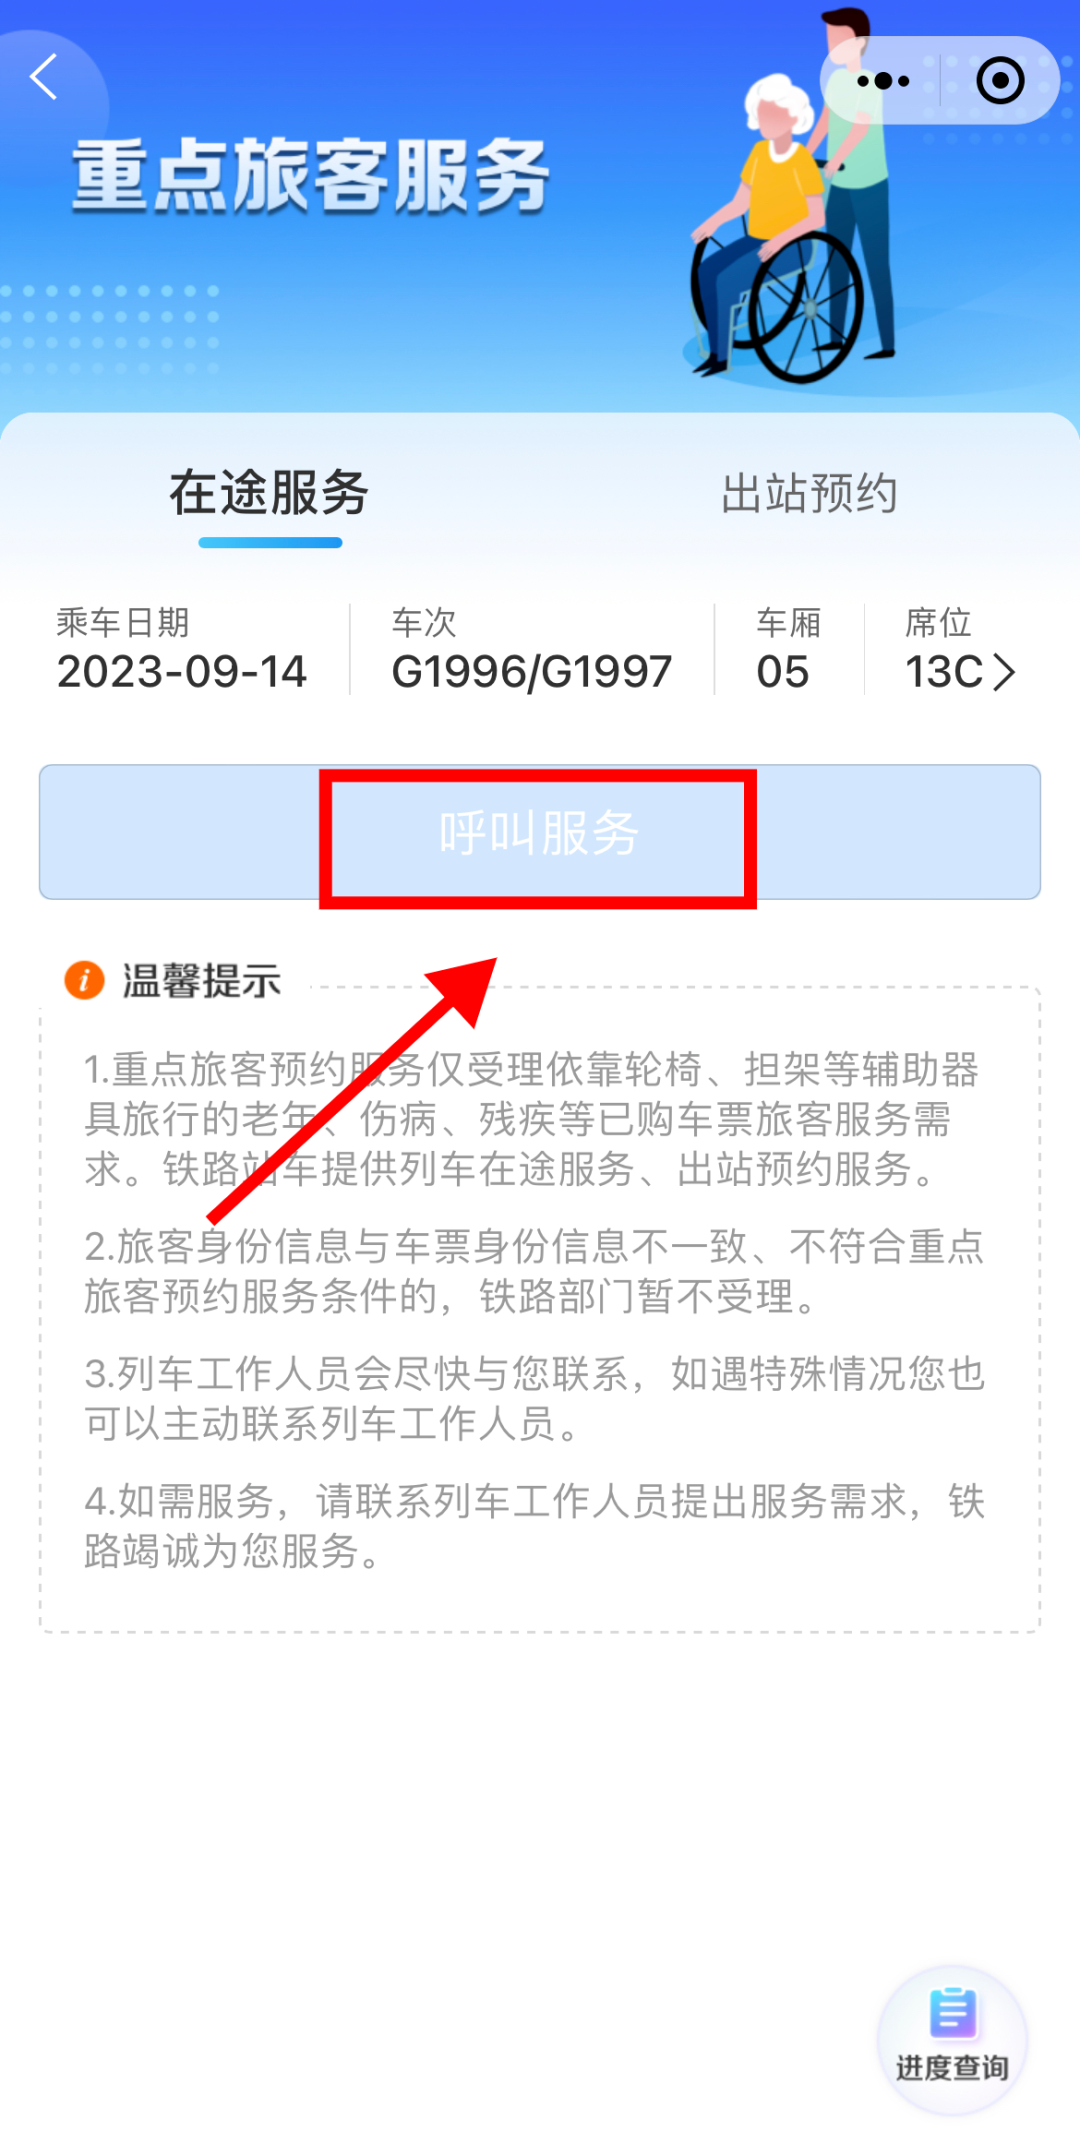Switch to the 在途服务 tab
The image size is (1080, 2132).
click(269, 494)
